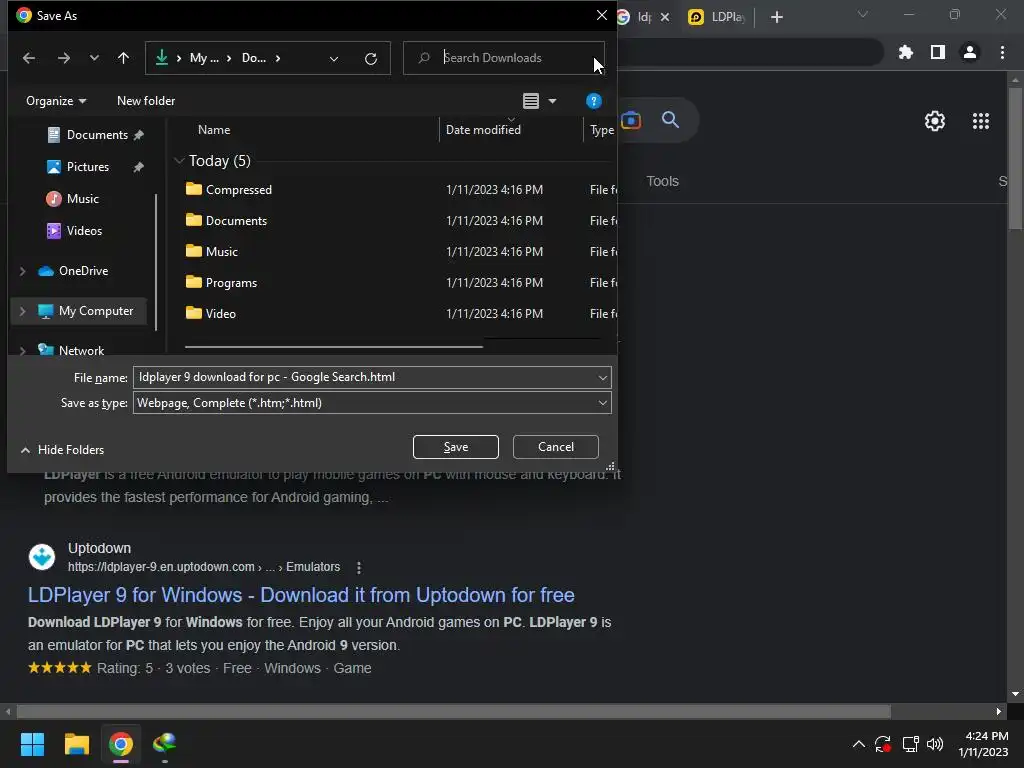The height and width of the screenshot is (768, 1024).
Task: Click the Cancel button
Action: pos(556,447)
